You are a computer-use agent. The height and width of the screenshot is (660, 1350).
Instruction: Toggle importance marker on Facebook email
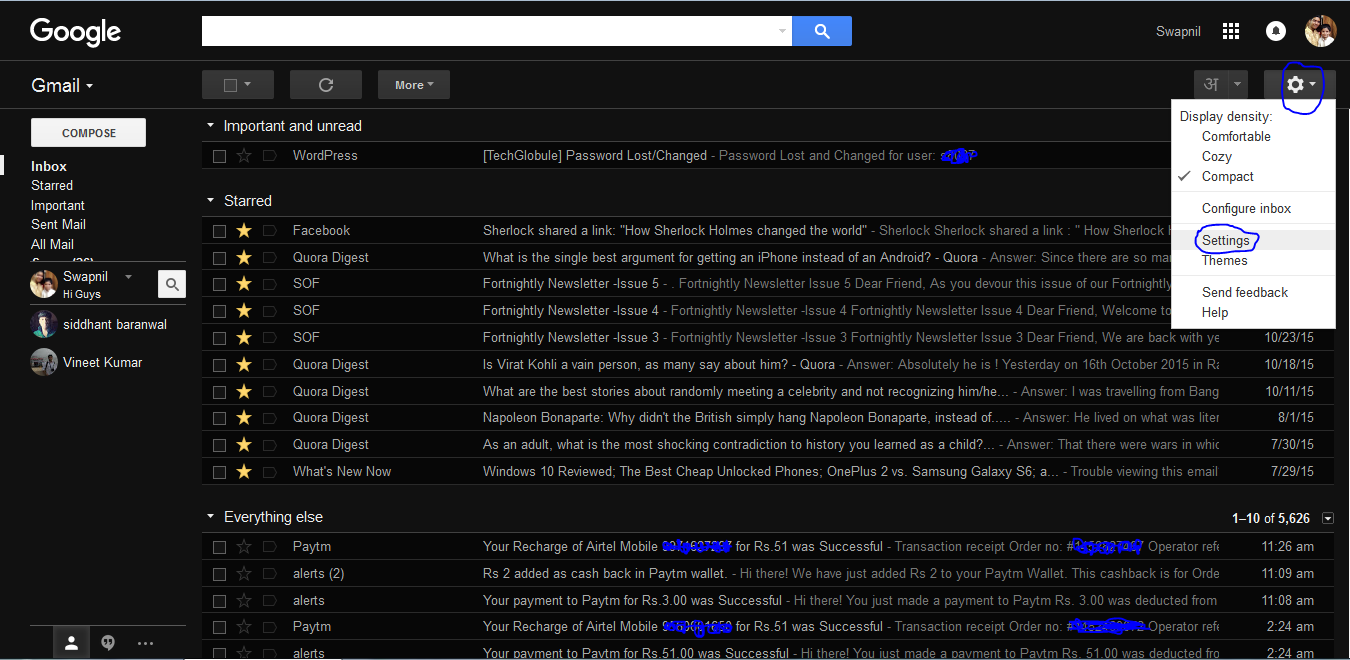[x=269, y=231]
